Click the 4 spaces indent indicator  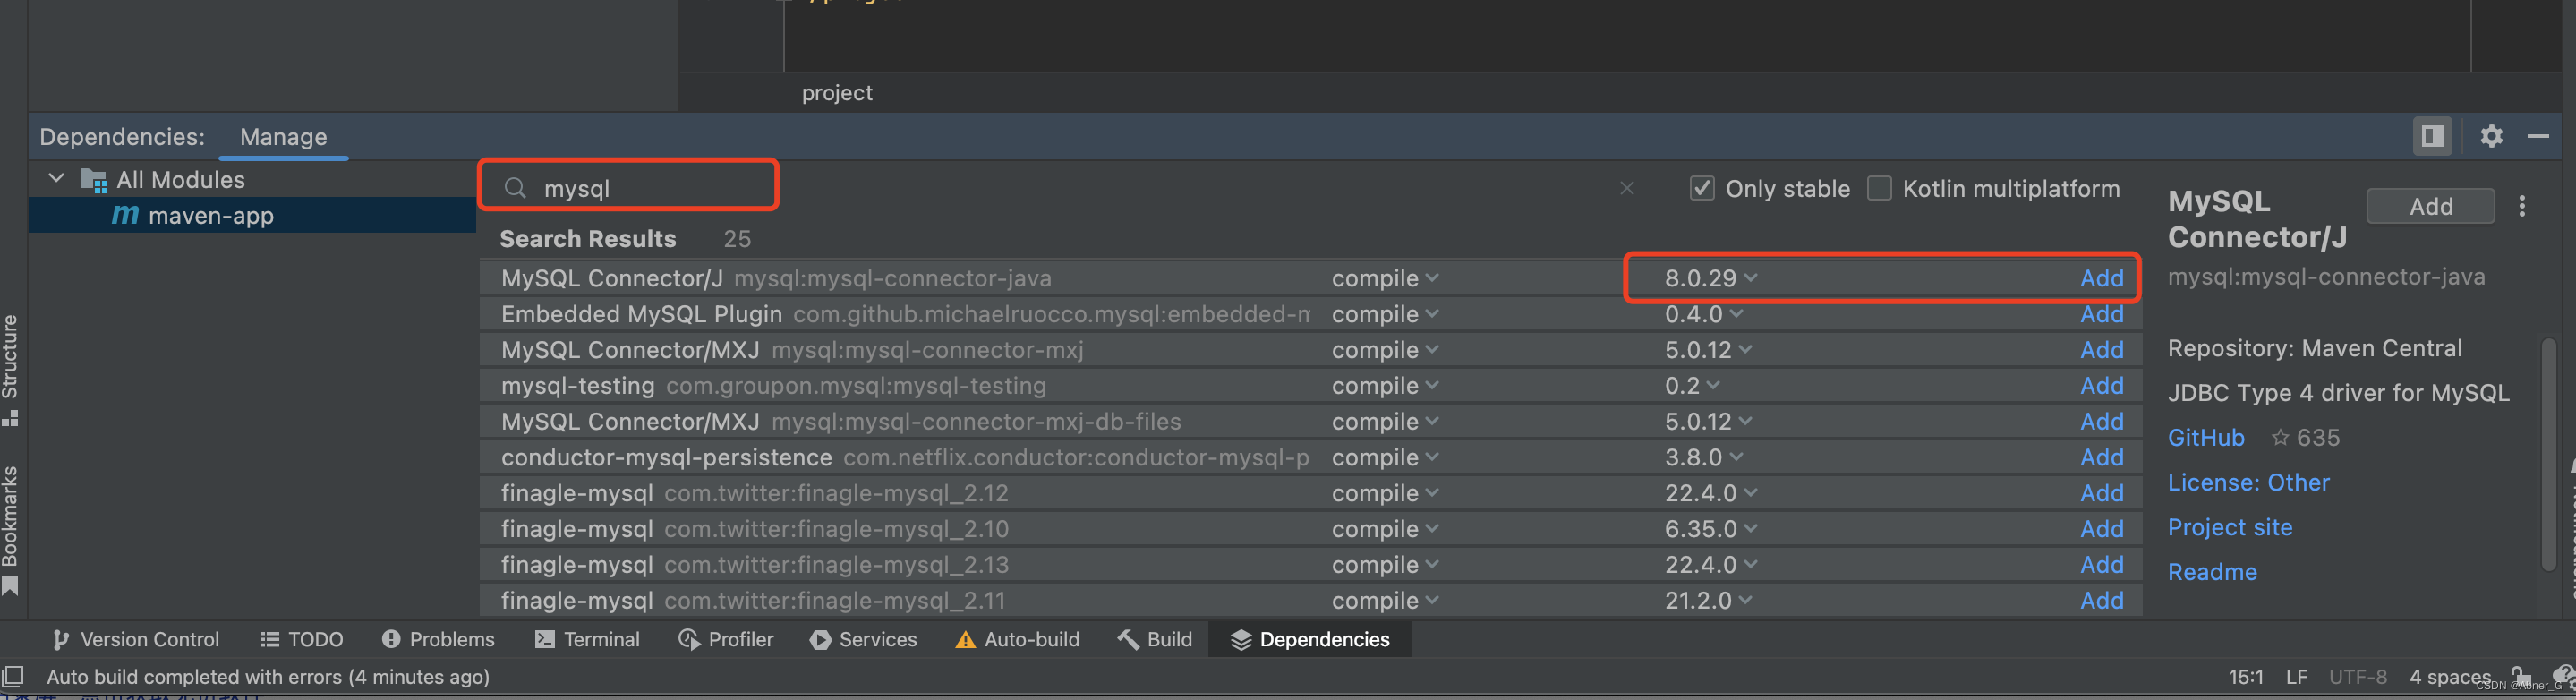pos(2449,677)
